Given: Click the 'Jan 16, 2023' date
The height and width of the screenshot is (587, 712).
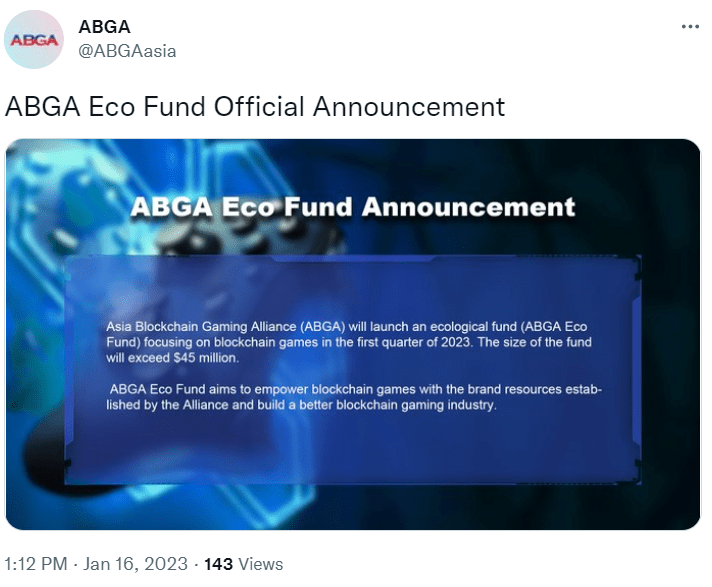Looking at the screenshot, I should pos(135,564).
